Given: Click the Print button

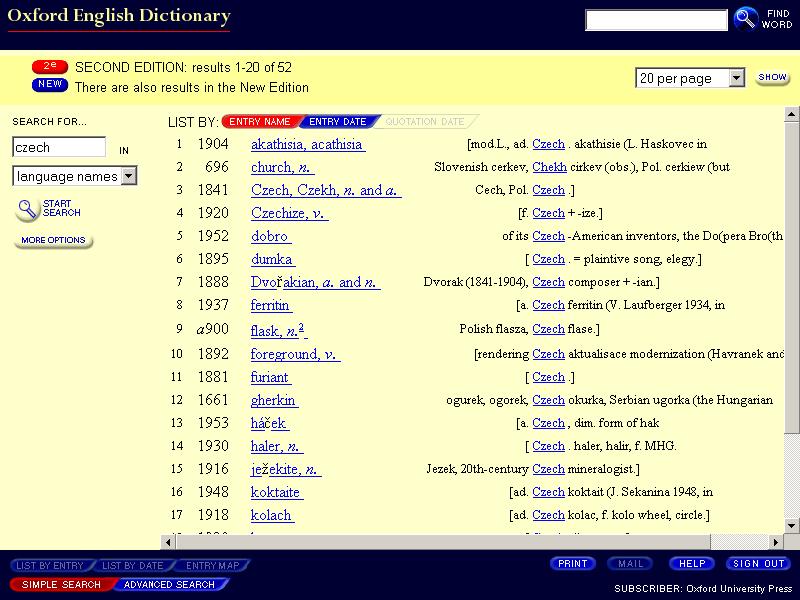Looking at the screenshot, I should point(572,564).
